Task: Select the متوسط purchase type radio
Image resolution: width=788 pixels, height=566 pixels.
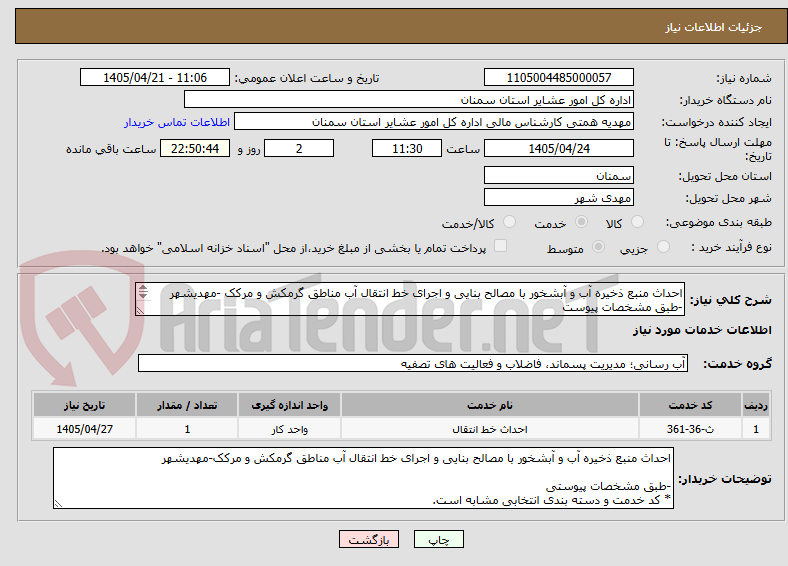Action: tap(598, 246)
